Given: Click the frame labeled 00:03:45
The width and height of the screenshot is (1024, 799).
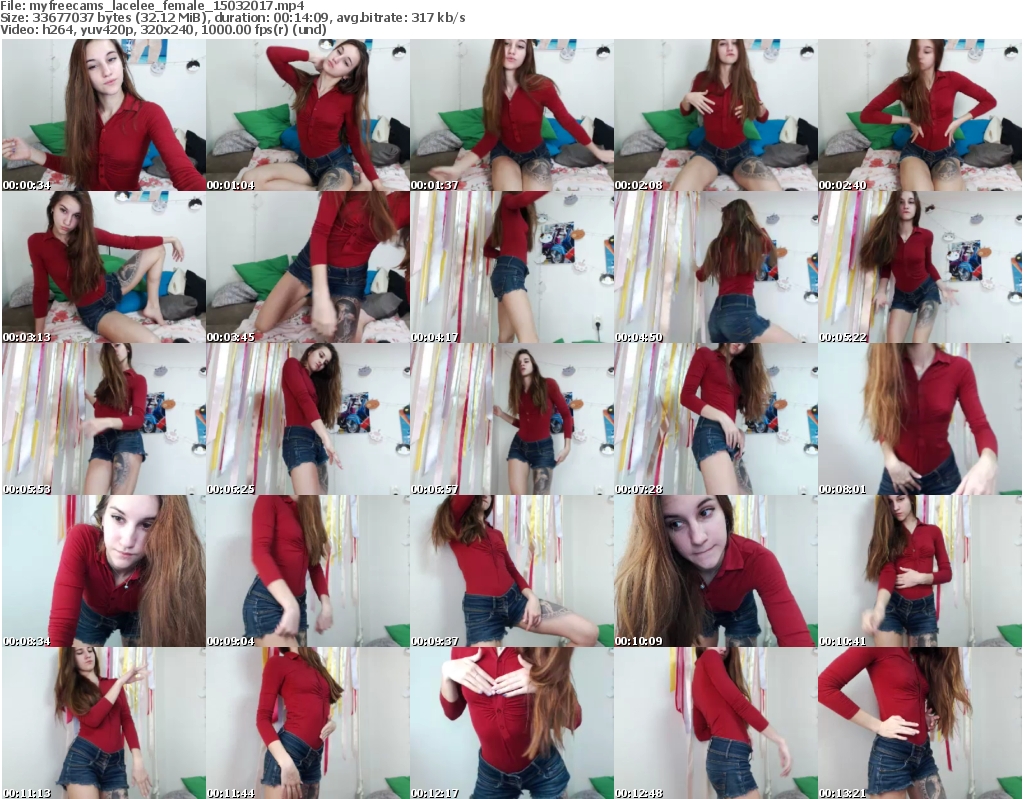Looking at the screenshot, I should click(308, 267).
